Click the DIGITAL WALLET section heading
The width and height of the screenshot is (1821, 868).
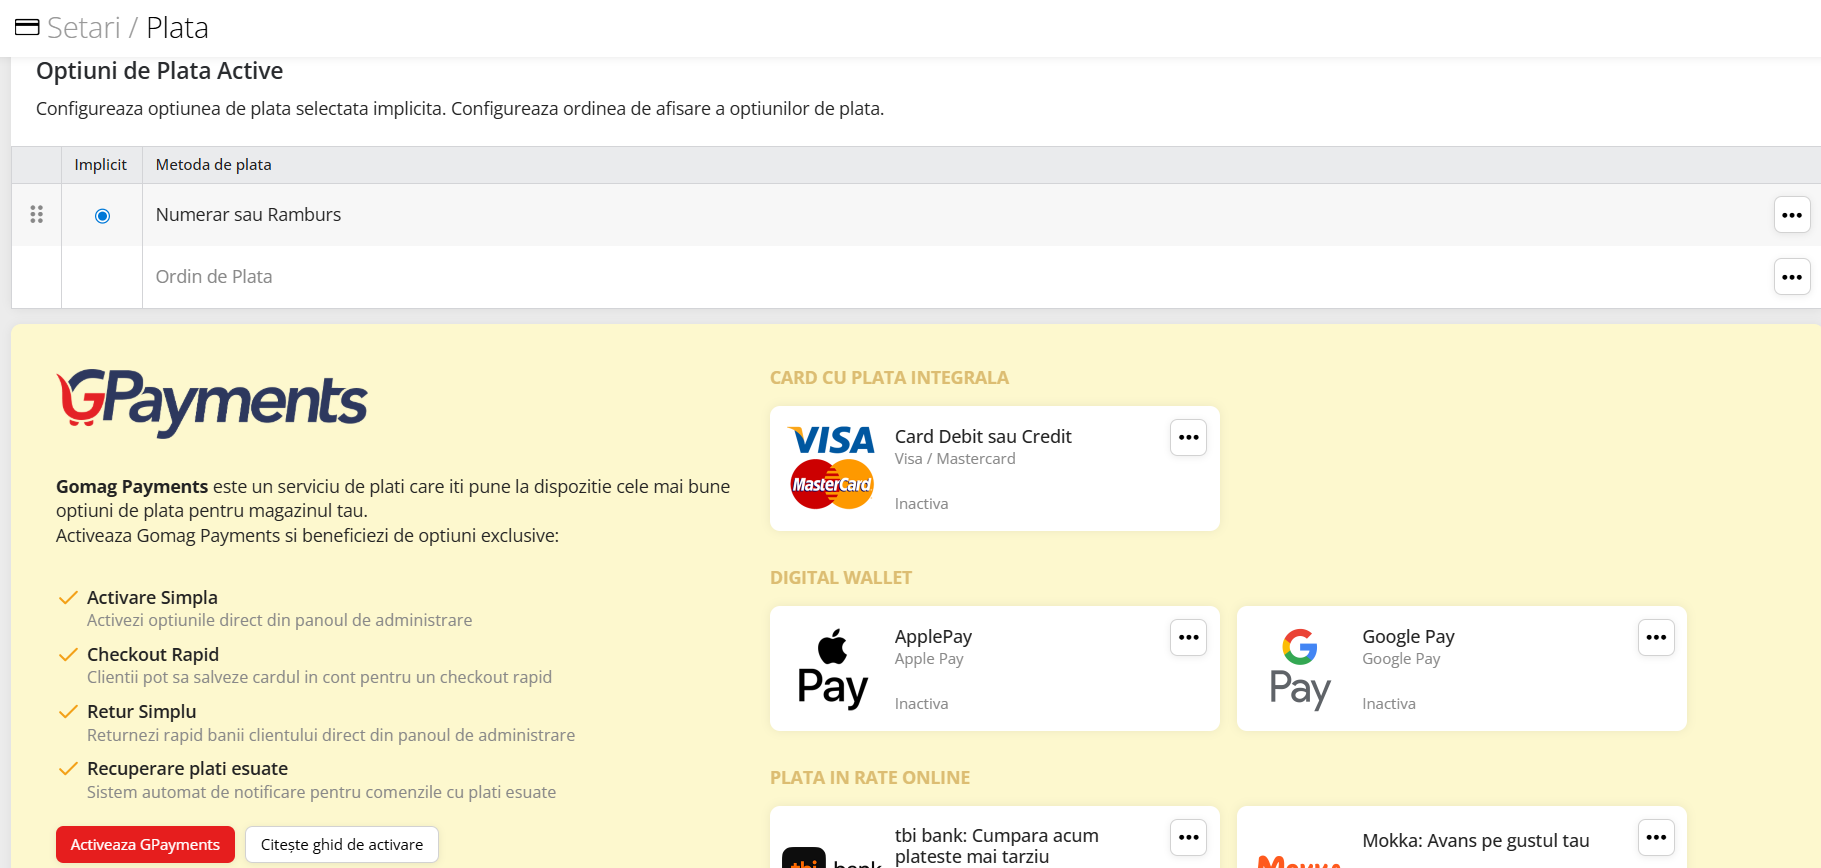[841, 578]
